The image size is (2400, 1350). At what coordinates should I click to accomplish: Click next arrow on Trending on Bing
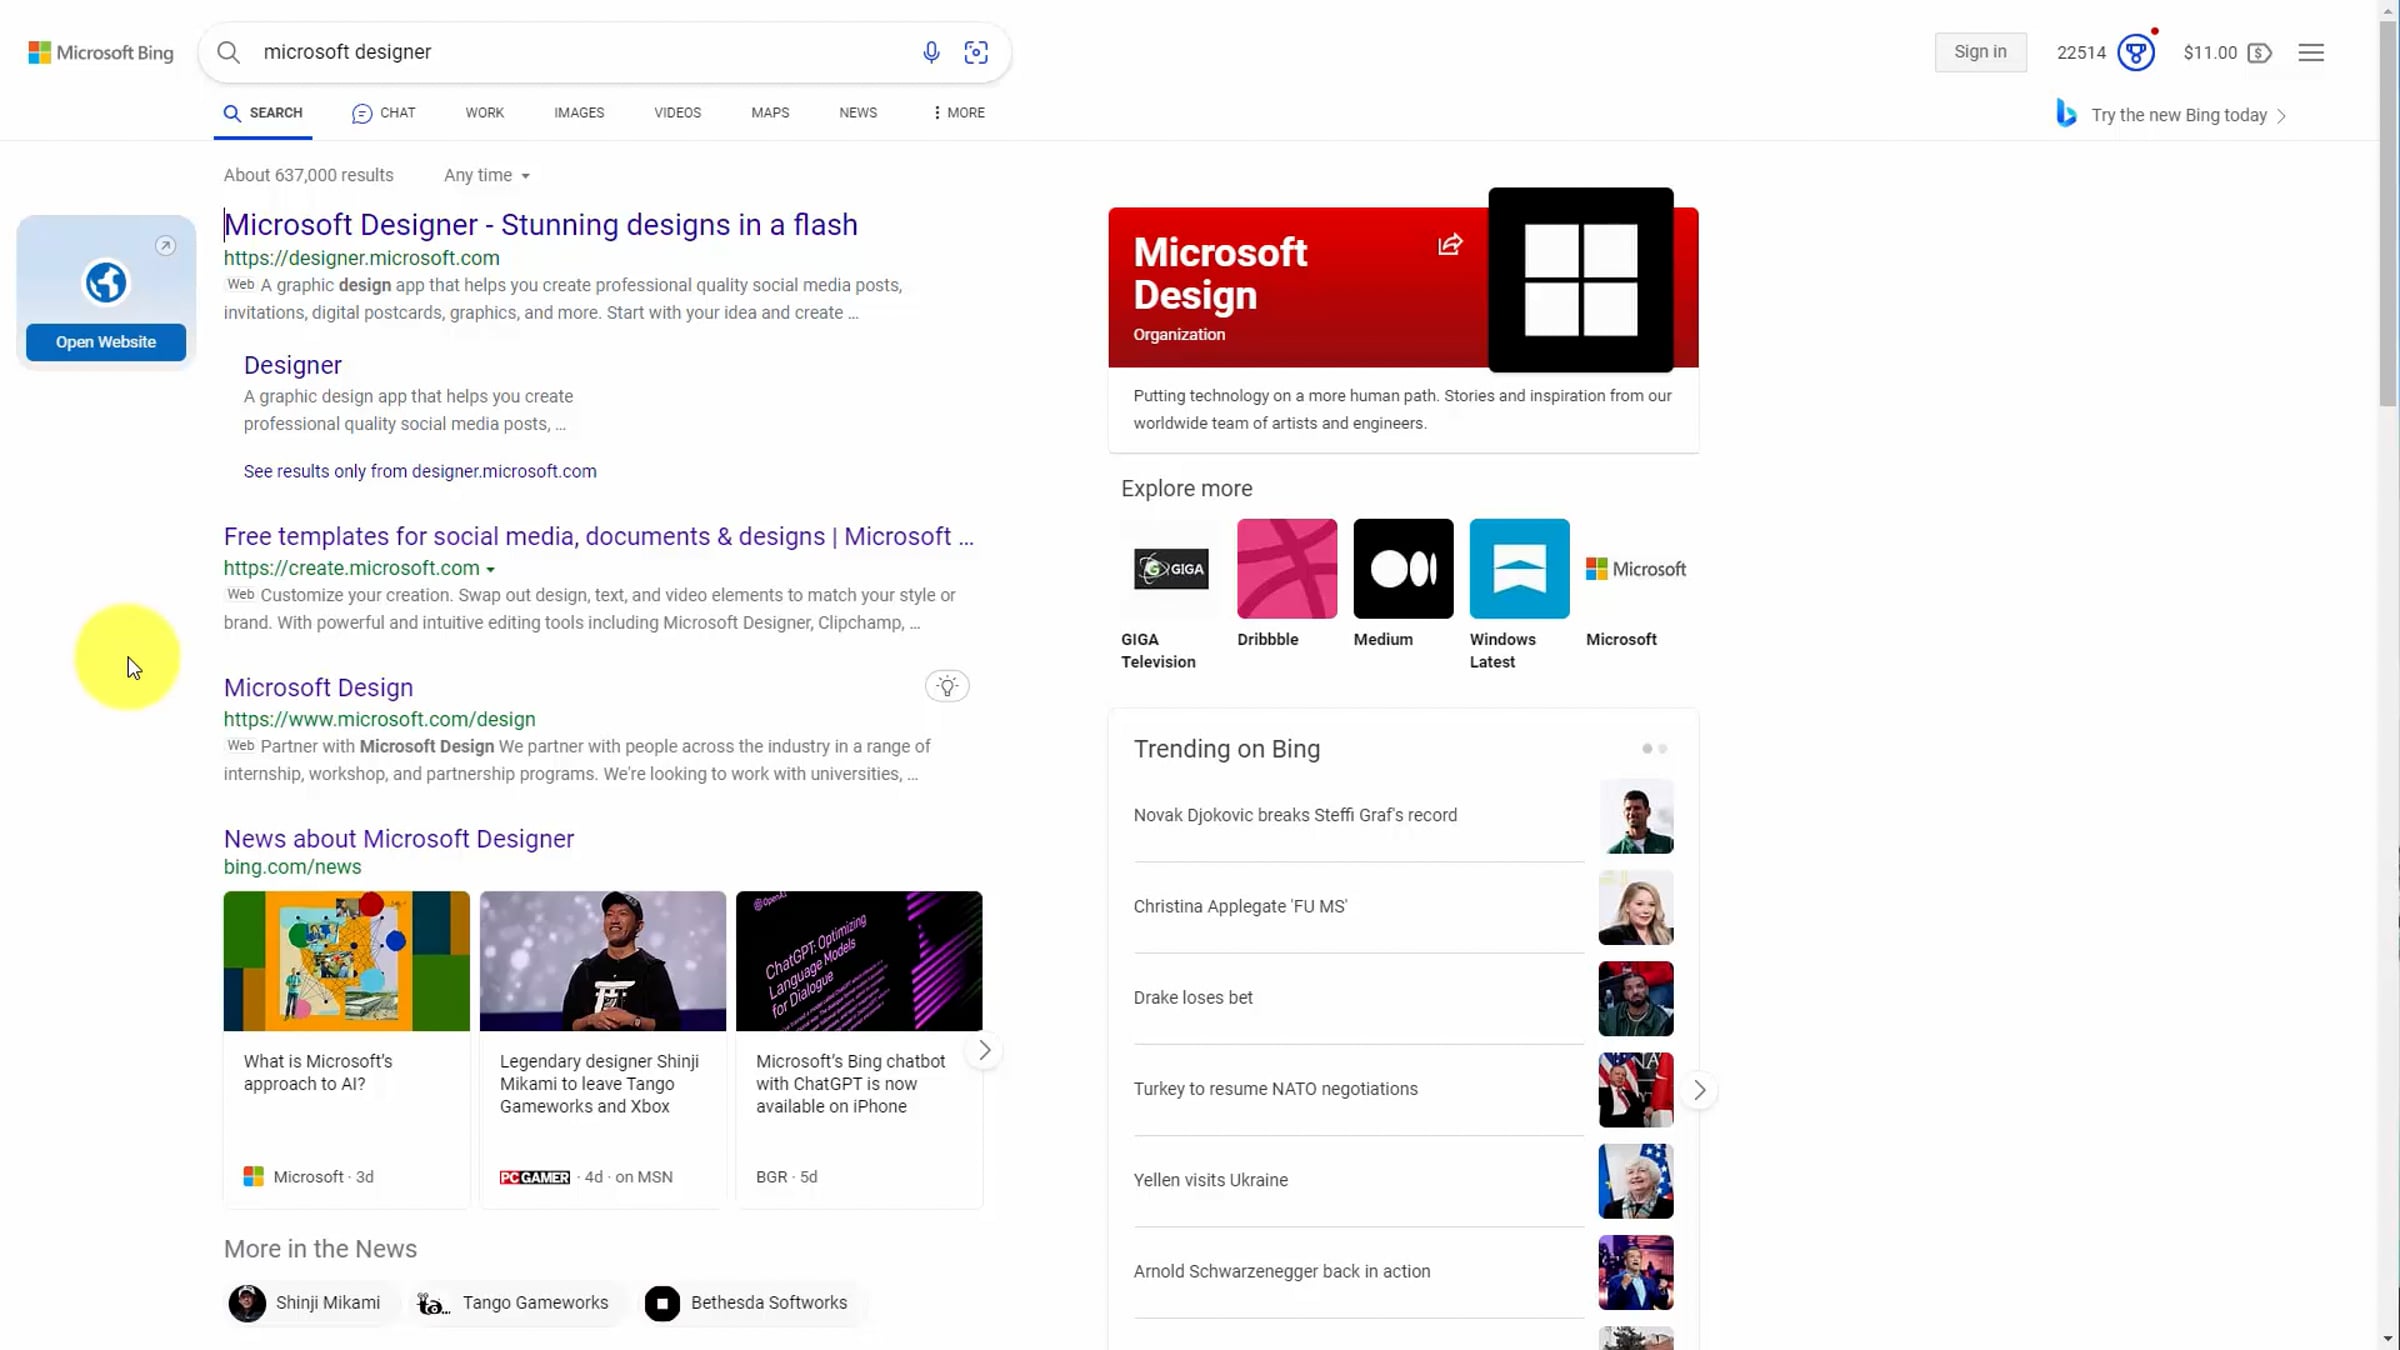(x=1699, y=1090)
